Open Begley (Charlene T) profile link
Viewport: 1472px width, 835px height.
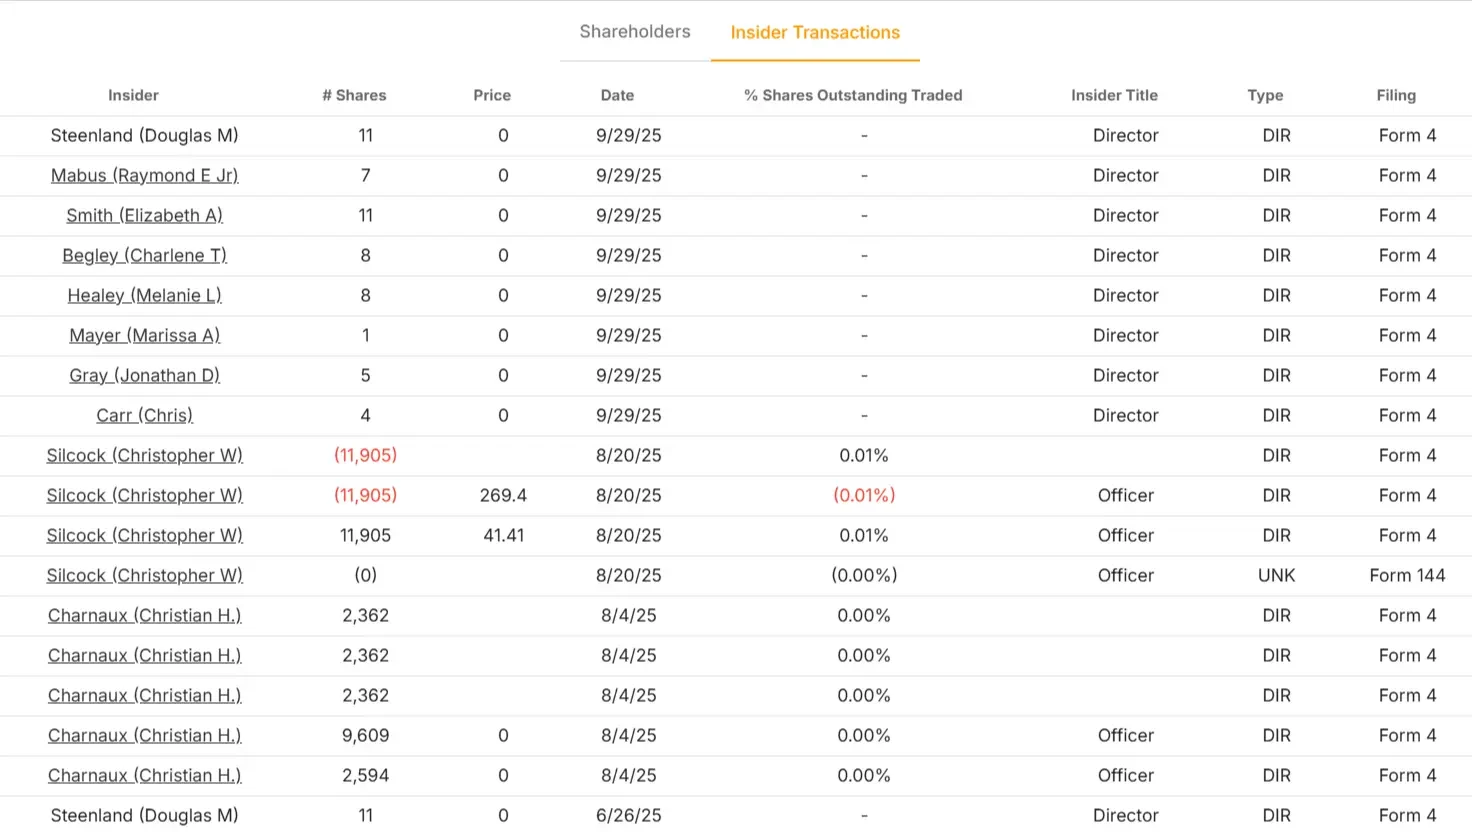tap(144, 255)
